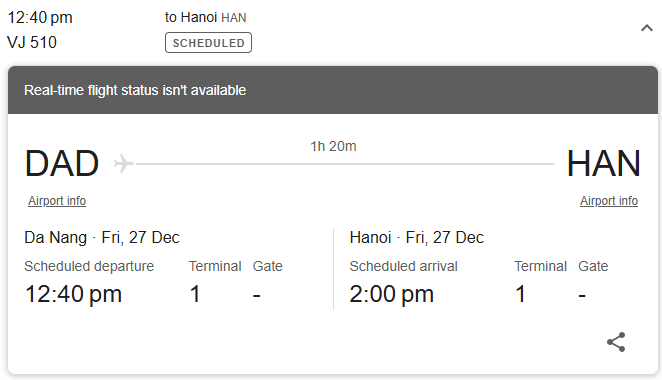Click the share icon
662x380 pixels.
[x=616, y=342]
